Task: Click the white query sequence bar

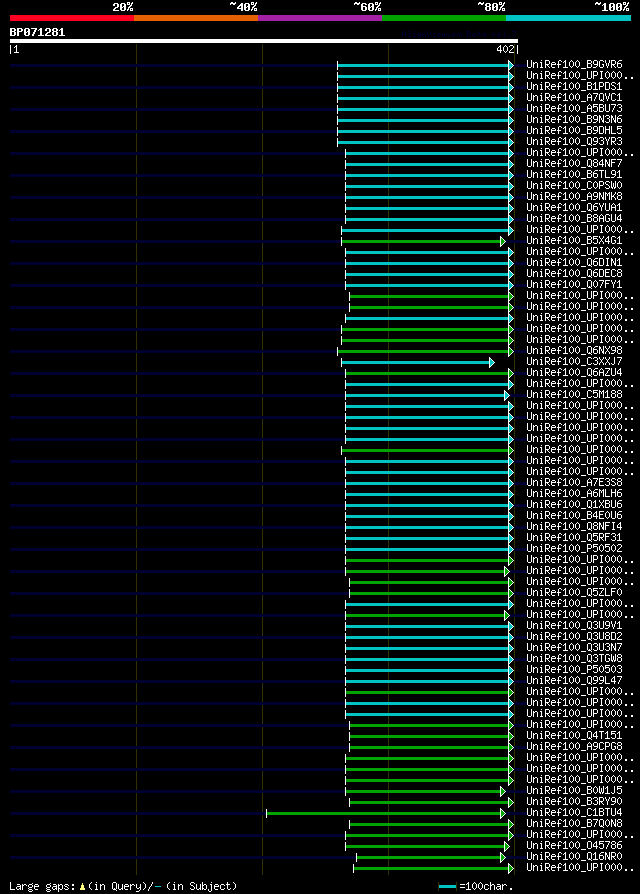Action: (x=263, y=41)
